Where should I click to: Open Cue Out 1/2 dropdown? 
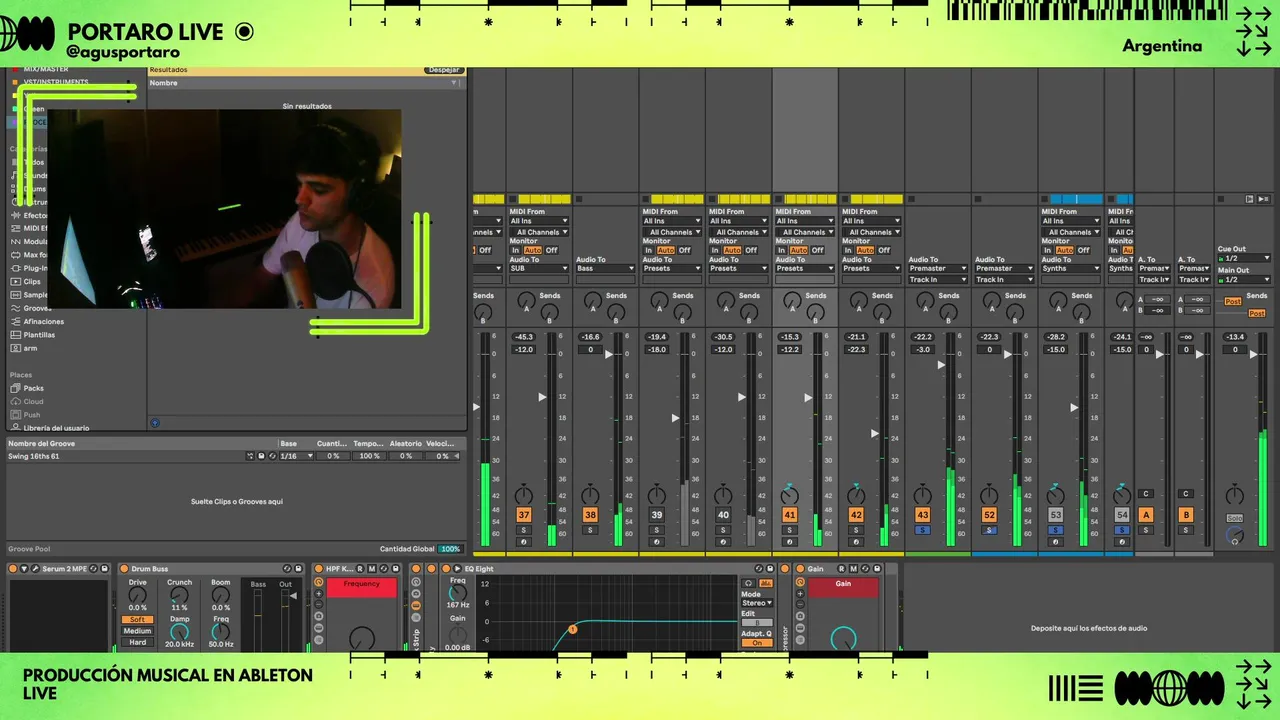(1244, 258)
